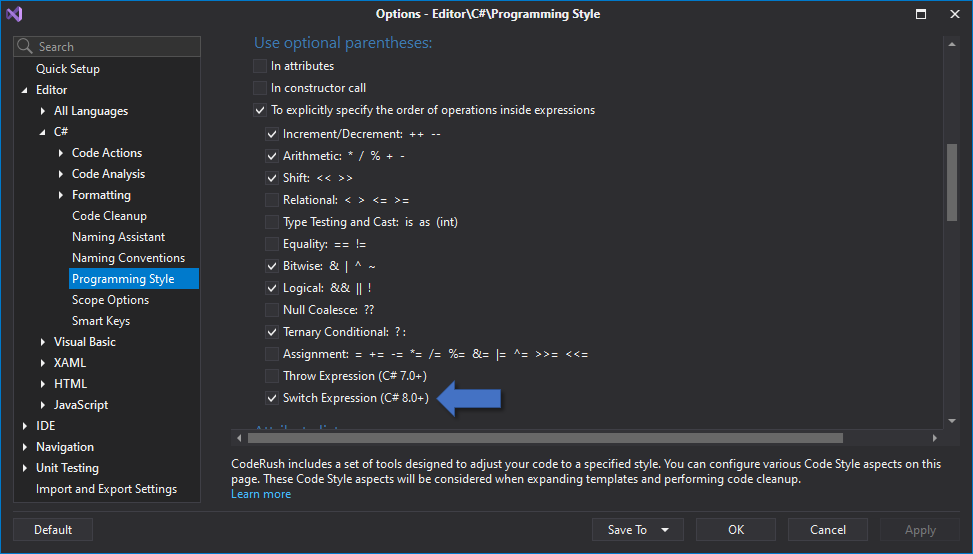The width and height of the screenshot is (973, 554).
Task: Open the Learn more link
Action: coord(261,494)
